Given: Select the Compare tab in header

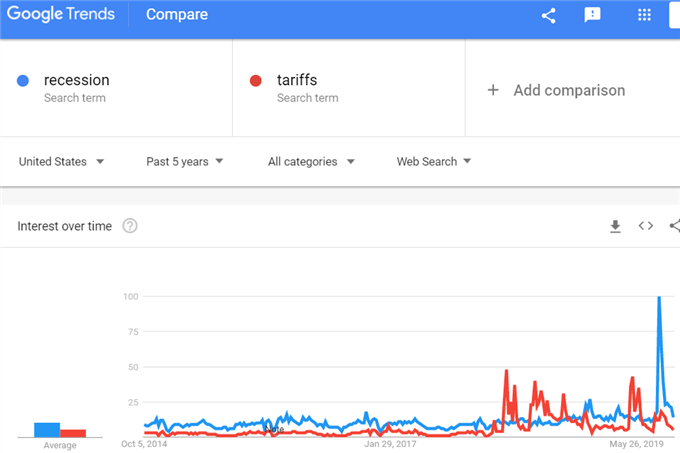Looking at the screenshot, I should pyautogui.click(x=177, y=14).
